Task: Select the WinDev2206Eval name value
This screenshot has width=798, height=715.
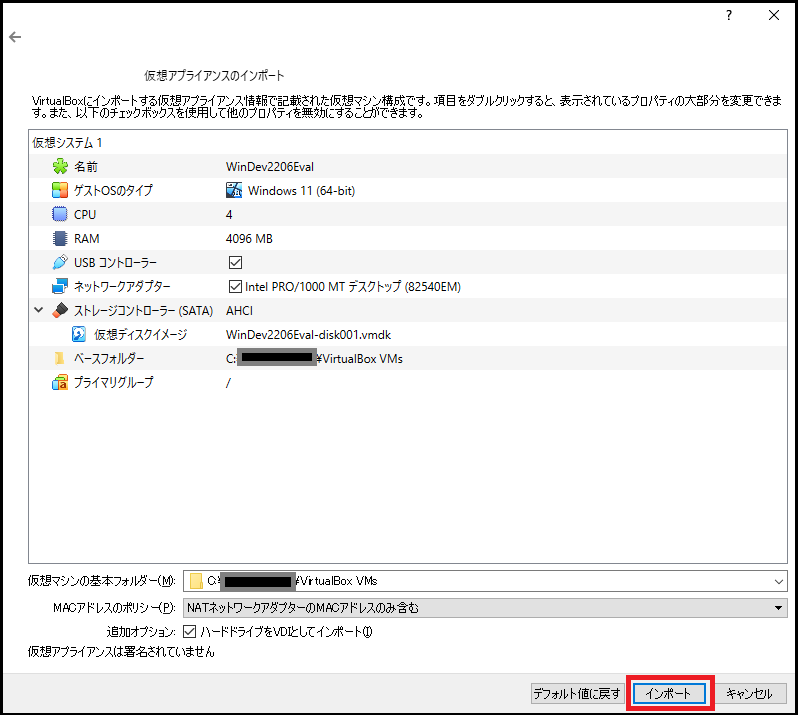Action: tap(270, 167)
